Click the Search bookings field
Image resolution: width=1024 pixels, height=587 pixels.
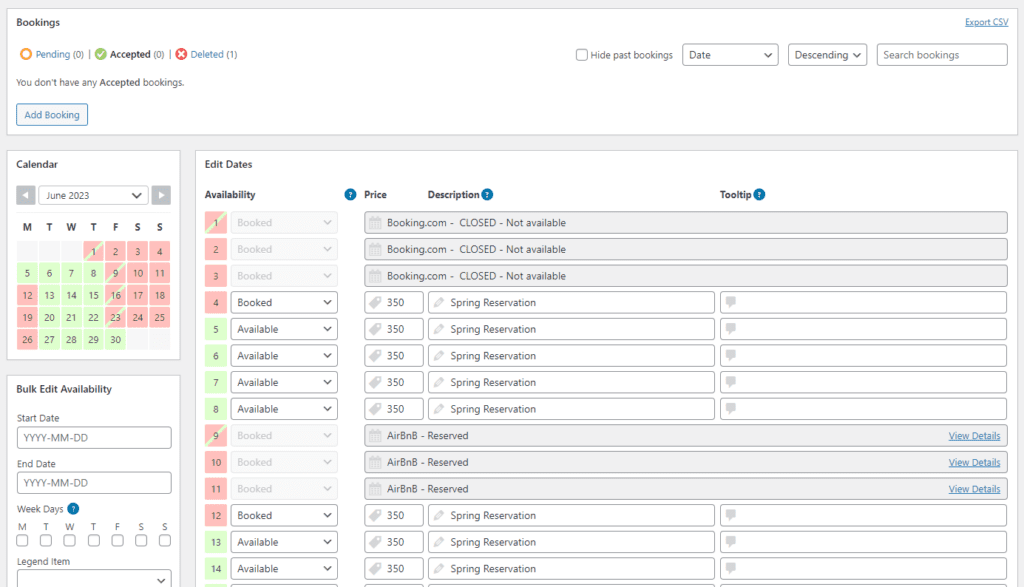(x=942, y=55)
